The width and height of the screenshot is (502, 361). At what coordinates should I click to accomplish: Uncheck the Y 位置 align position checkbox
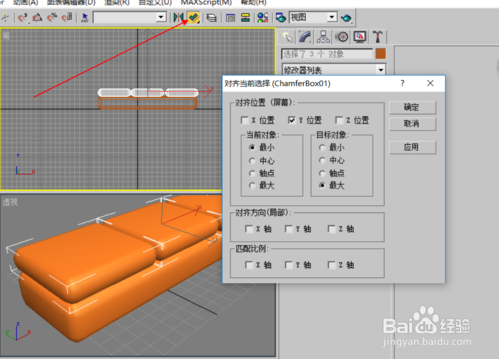tap(291, 120)
